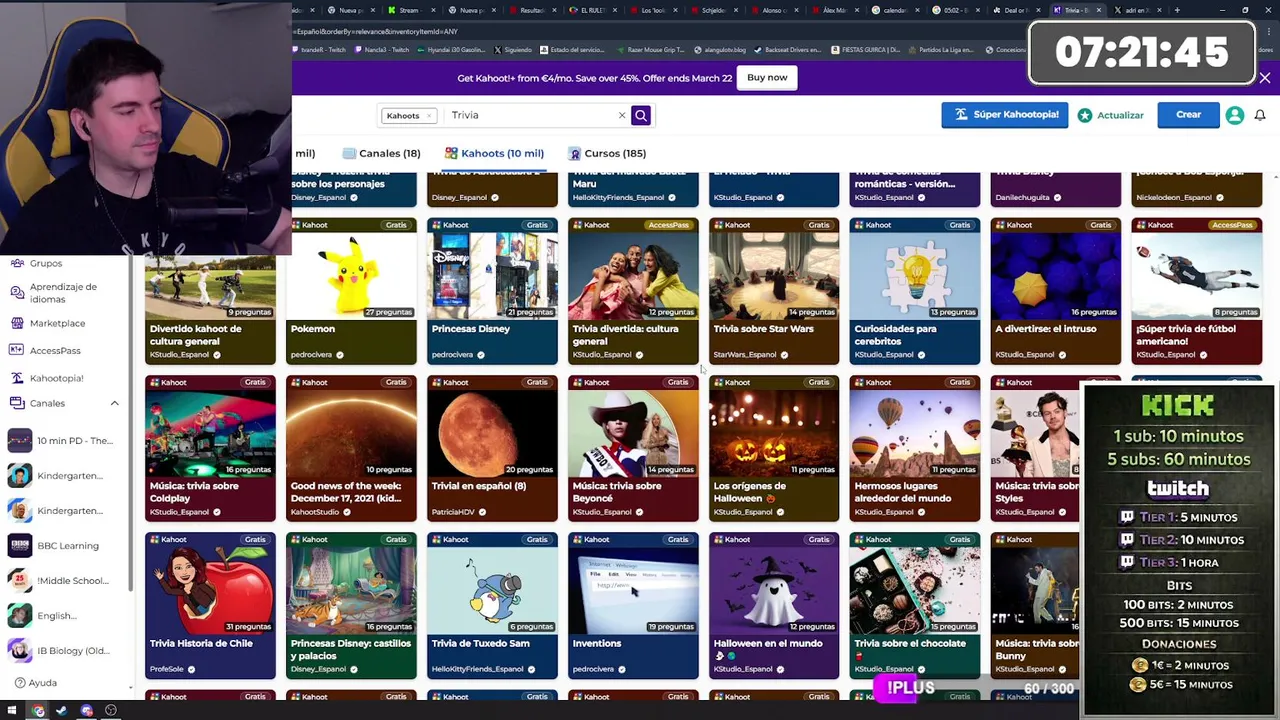Collapse the Canales sidebar section
This screenshot has width=1280, height=720.
tap(114, 403)
